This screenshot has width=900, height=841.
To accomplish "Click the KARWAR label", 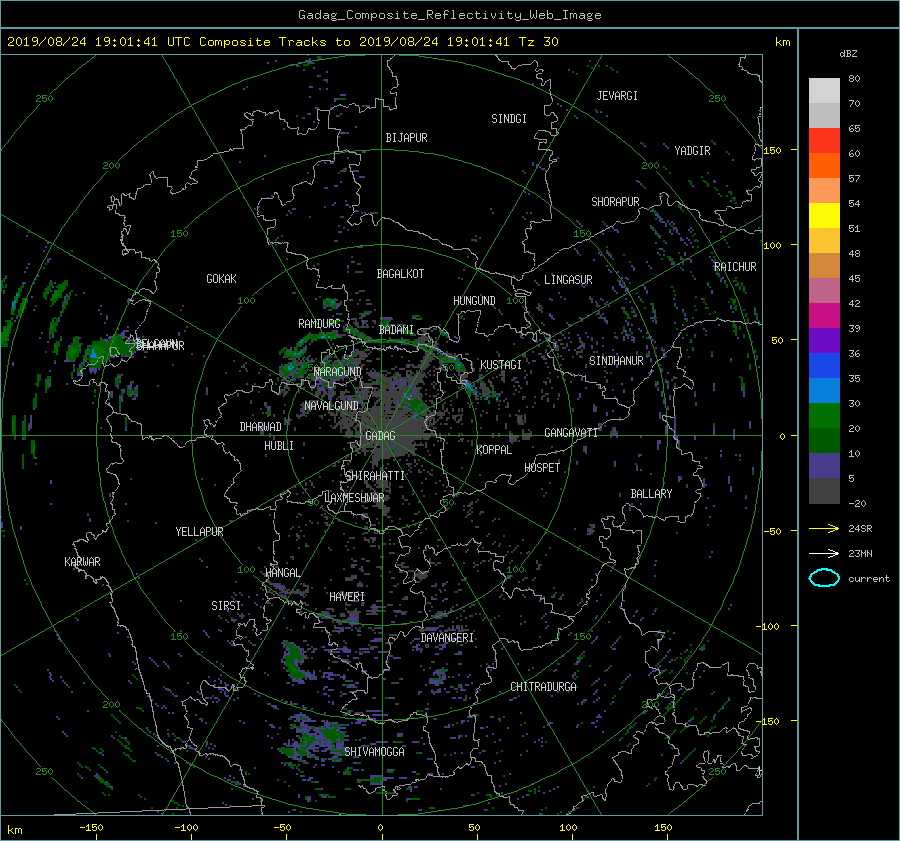I will [x=82, y=562].
